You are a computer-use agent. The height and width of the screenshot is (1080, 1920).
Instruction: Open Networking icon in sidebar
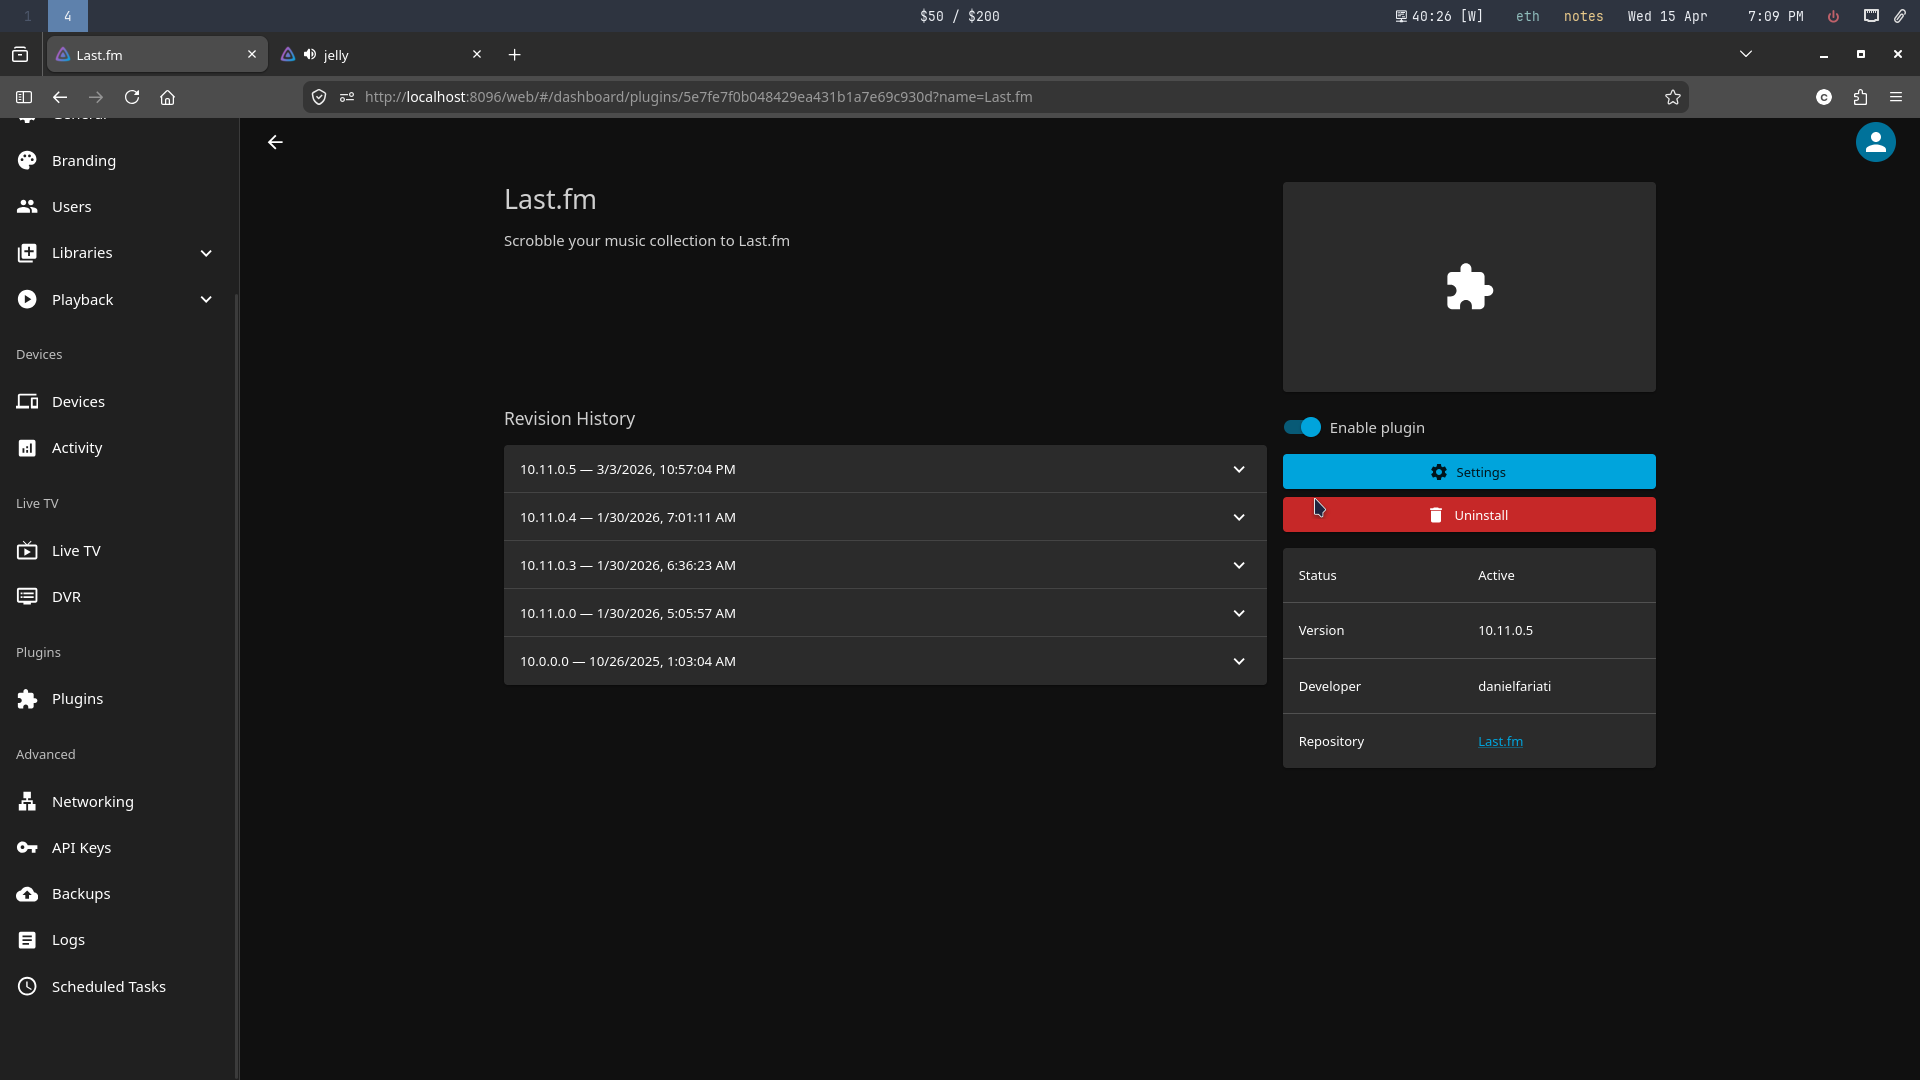(27, 801)
